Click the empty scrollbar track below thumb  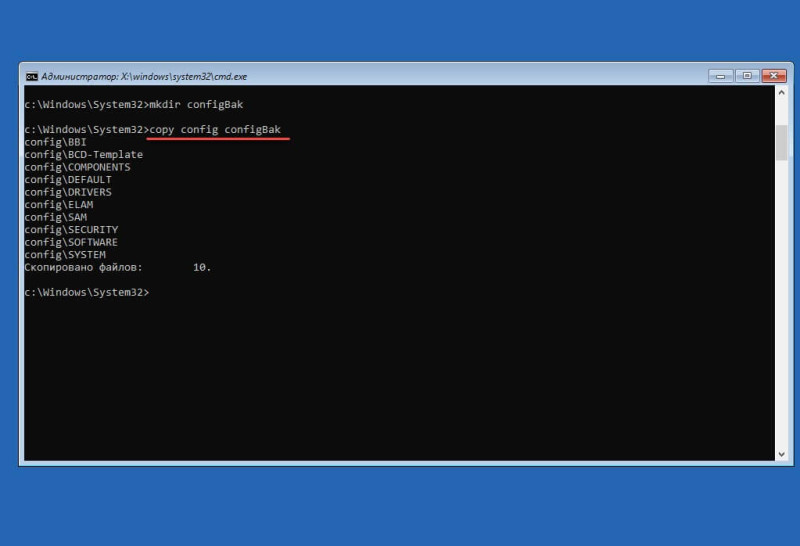[781, 304]
